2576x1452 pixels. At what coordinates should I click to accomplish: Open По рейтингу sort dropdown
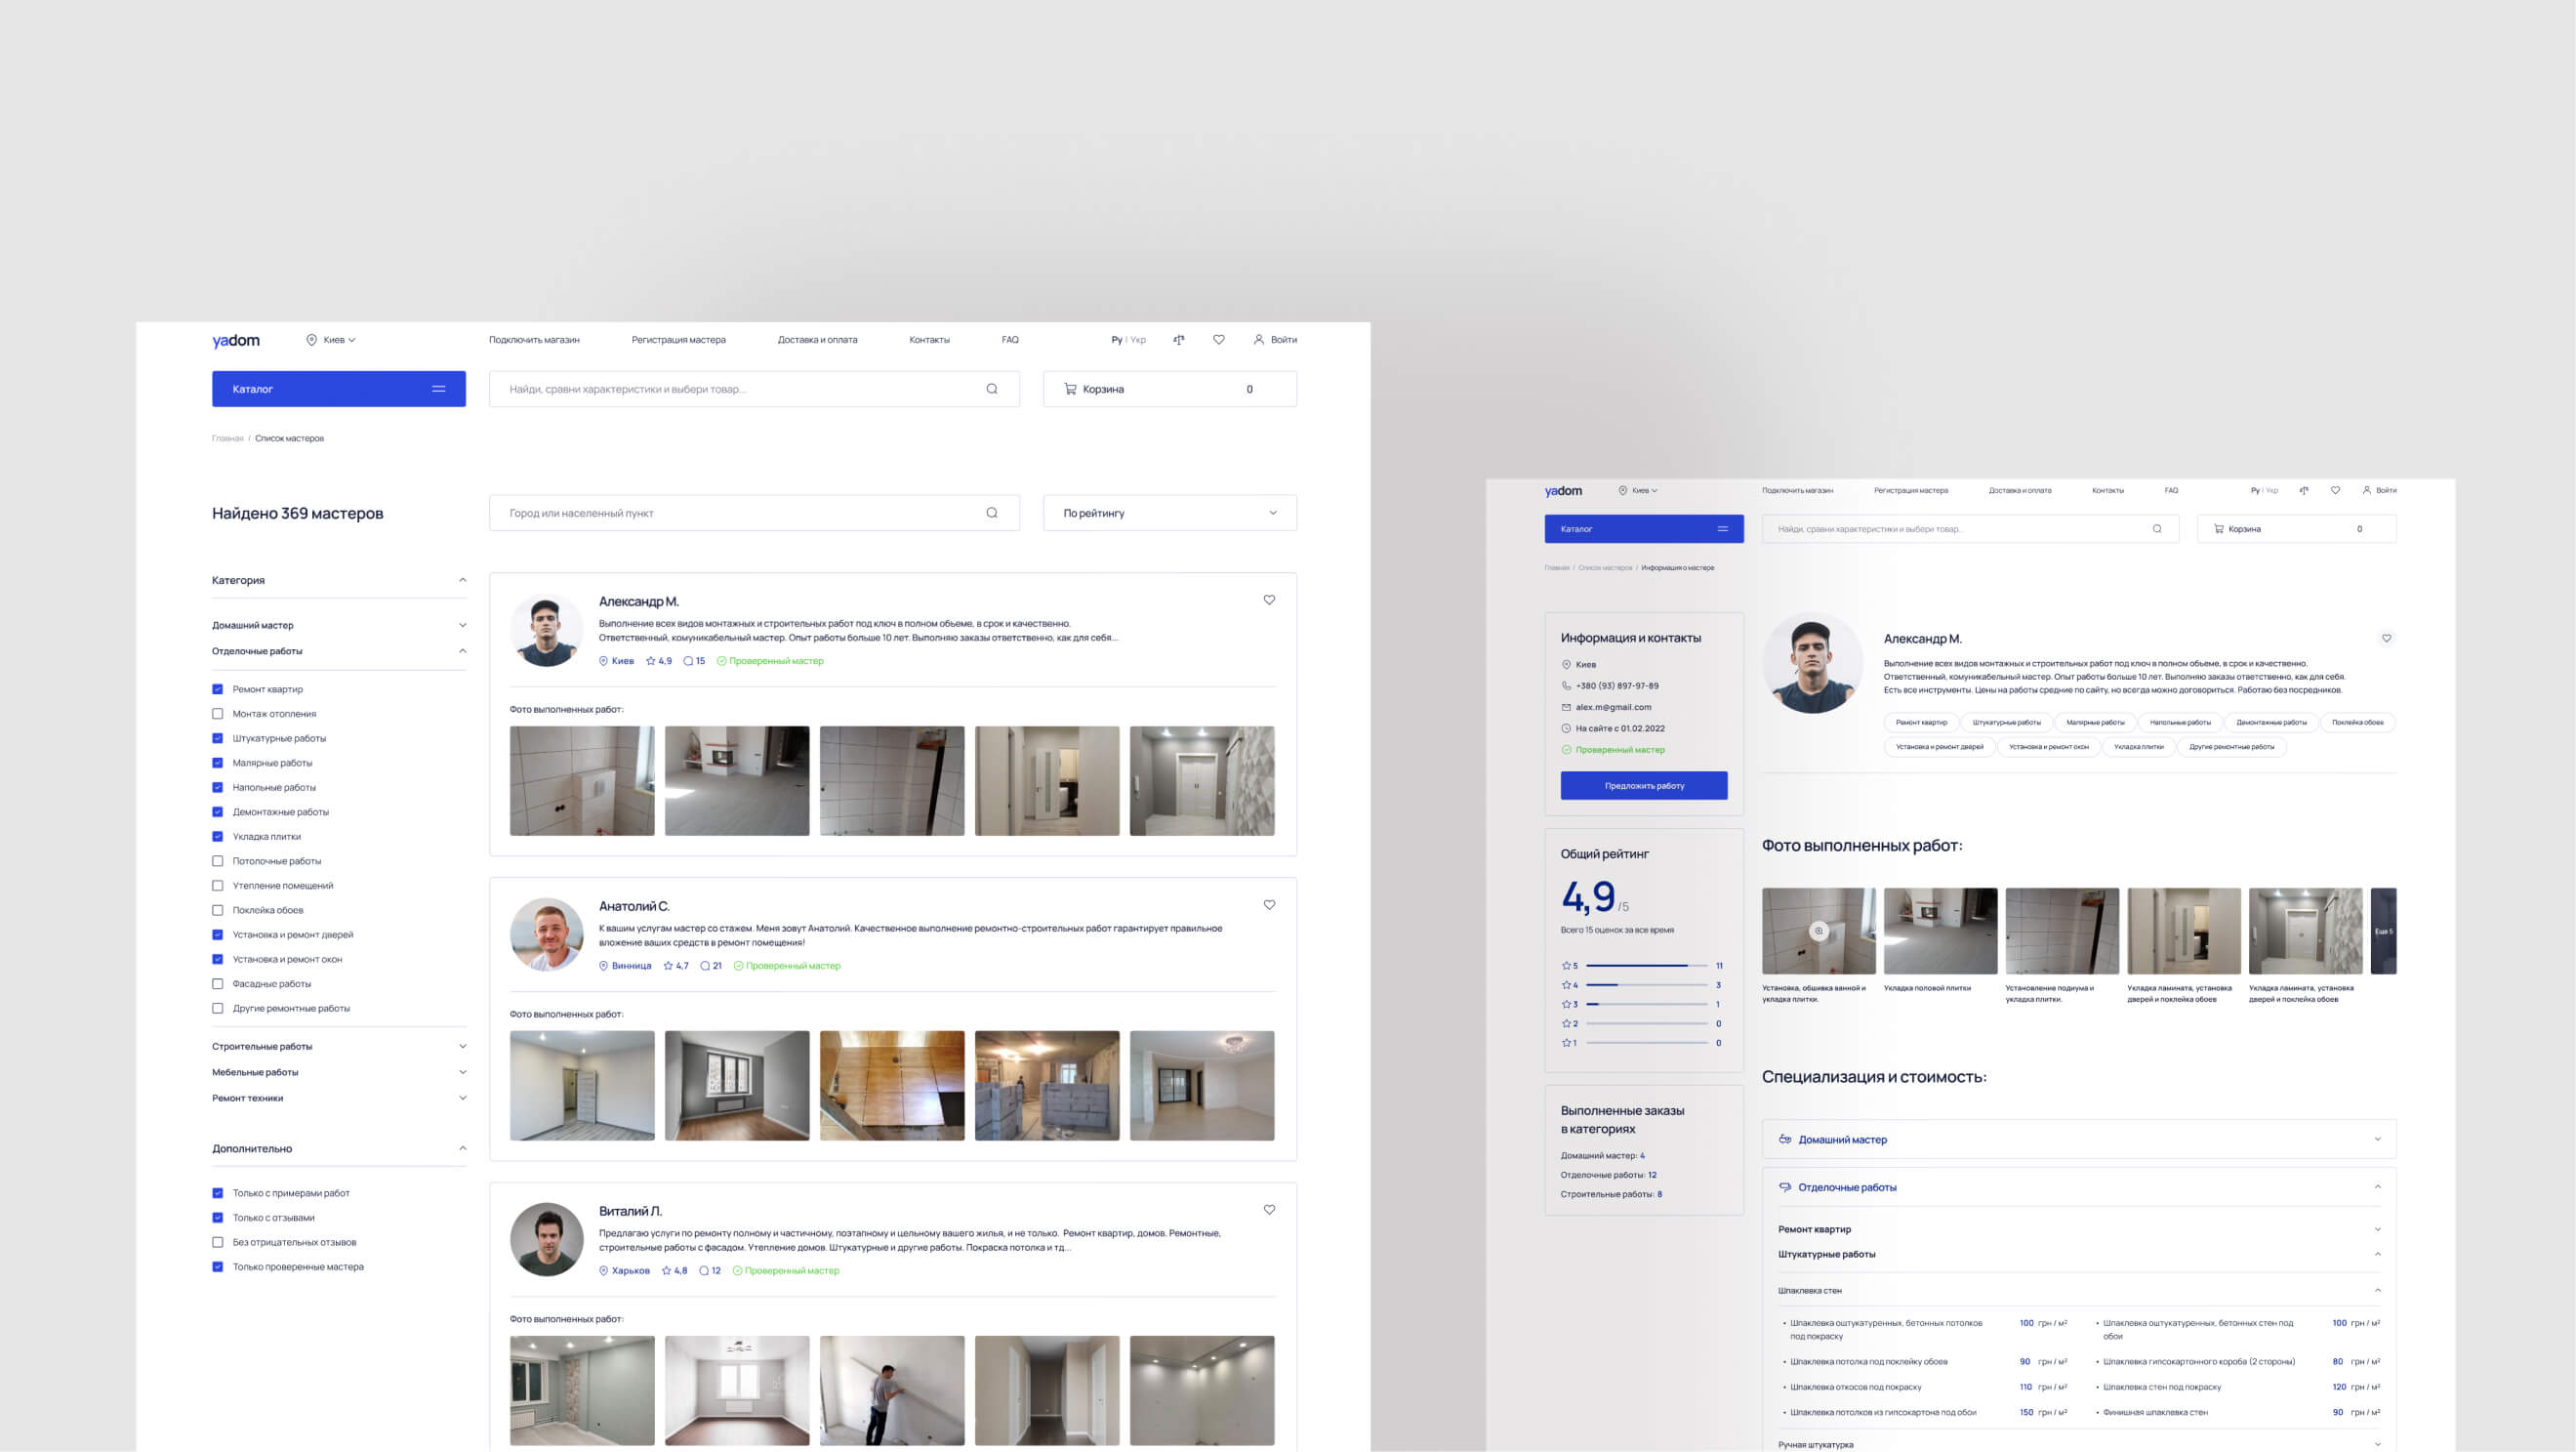point(1169,513)
